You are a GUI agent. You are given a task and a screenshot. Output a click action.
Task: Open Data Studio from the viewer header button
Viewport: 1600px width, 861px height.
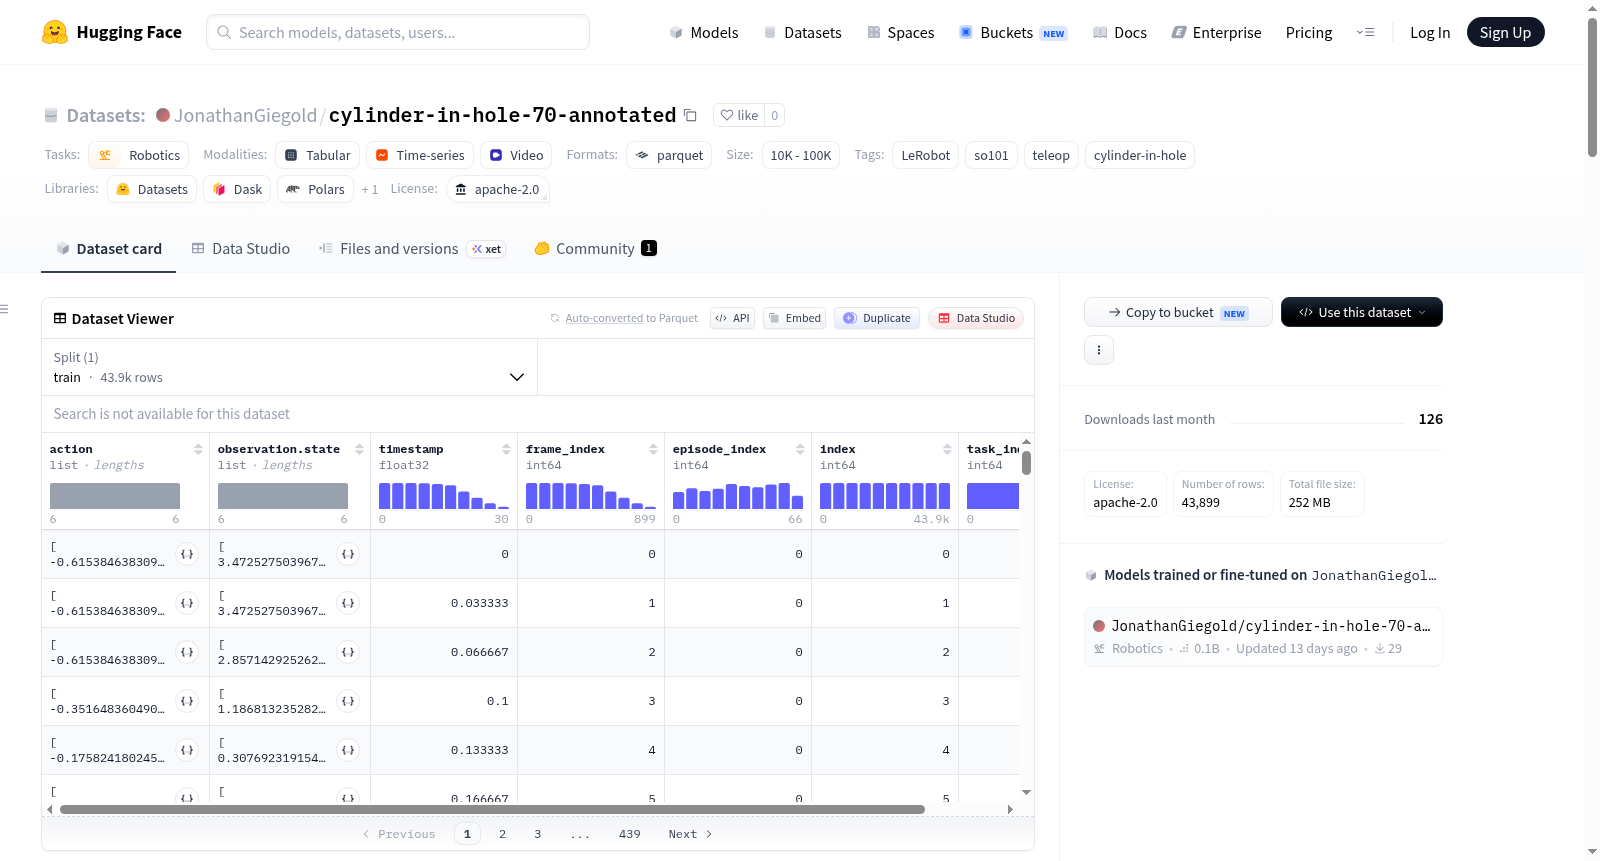click(x=976, y=318)
